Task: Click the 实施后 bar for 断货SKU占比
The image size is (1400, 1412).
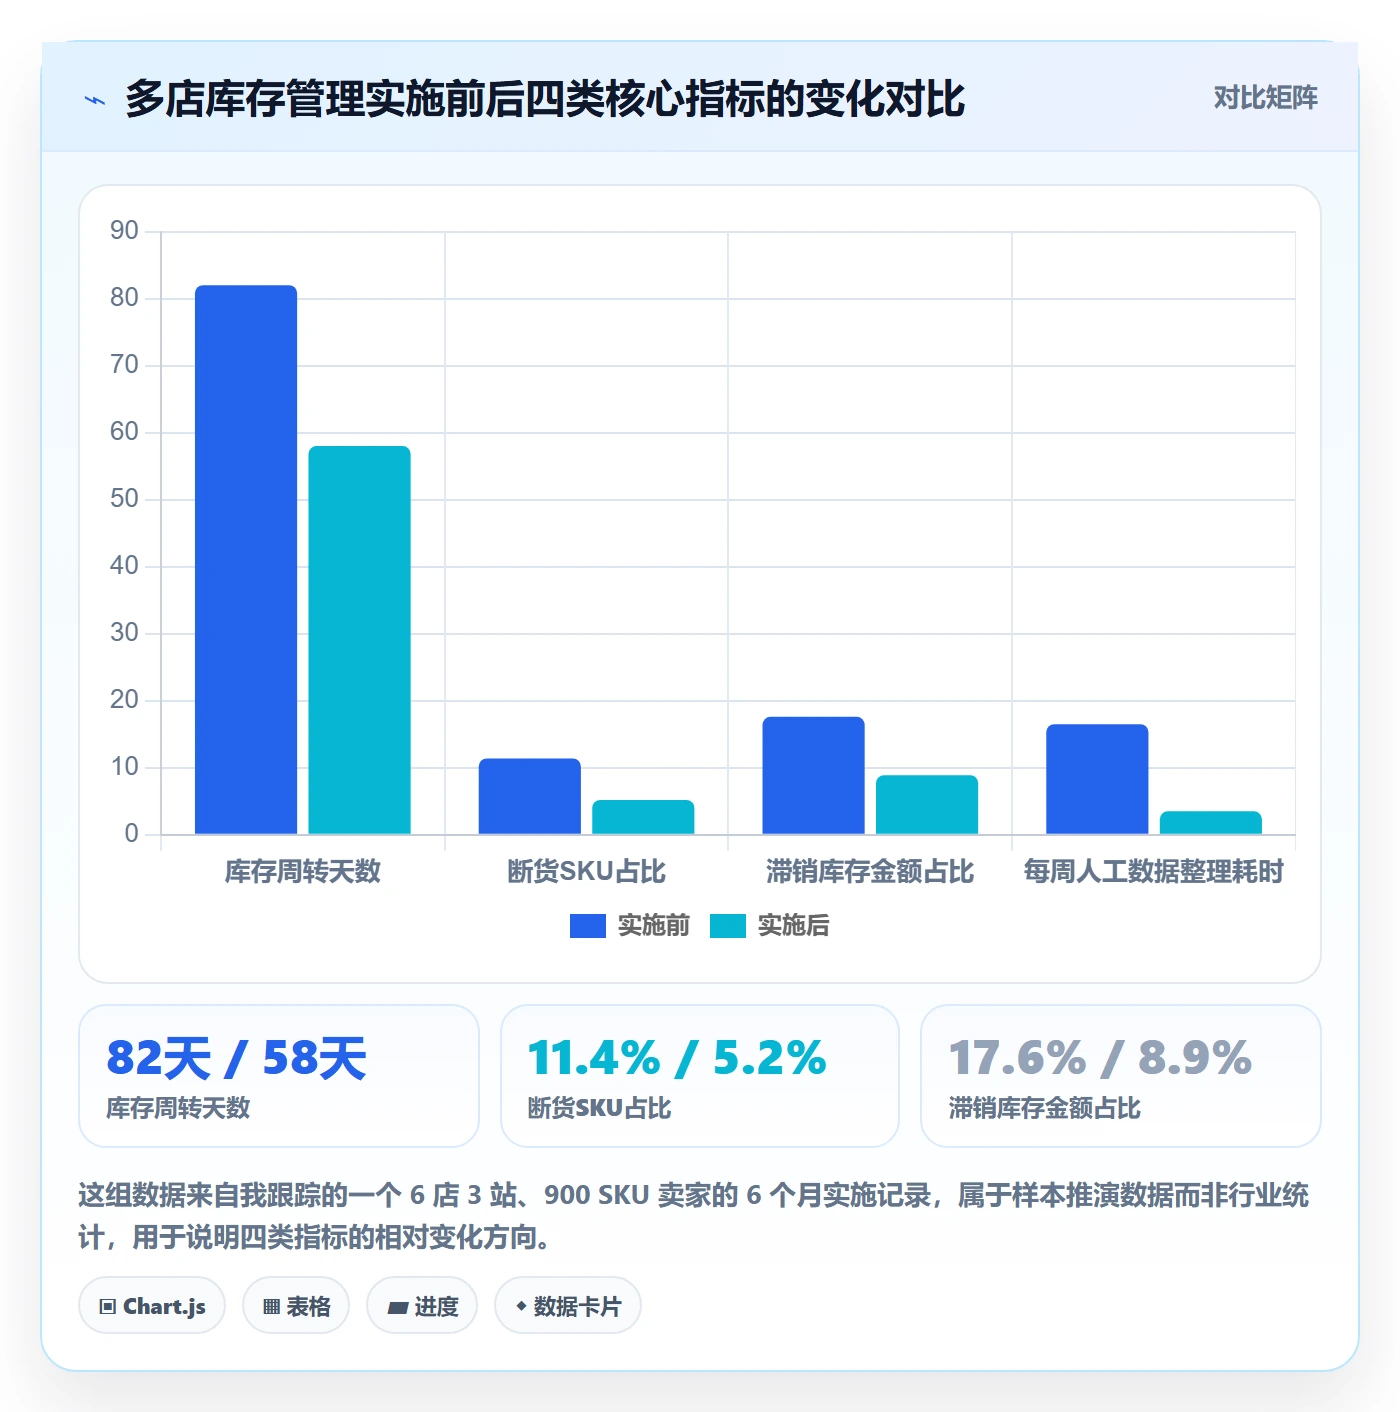Action: tap(643, 817)
